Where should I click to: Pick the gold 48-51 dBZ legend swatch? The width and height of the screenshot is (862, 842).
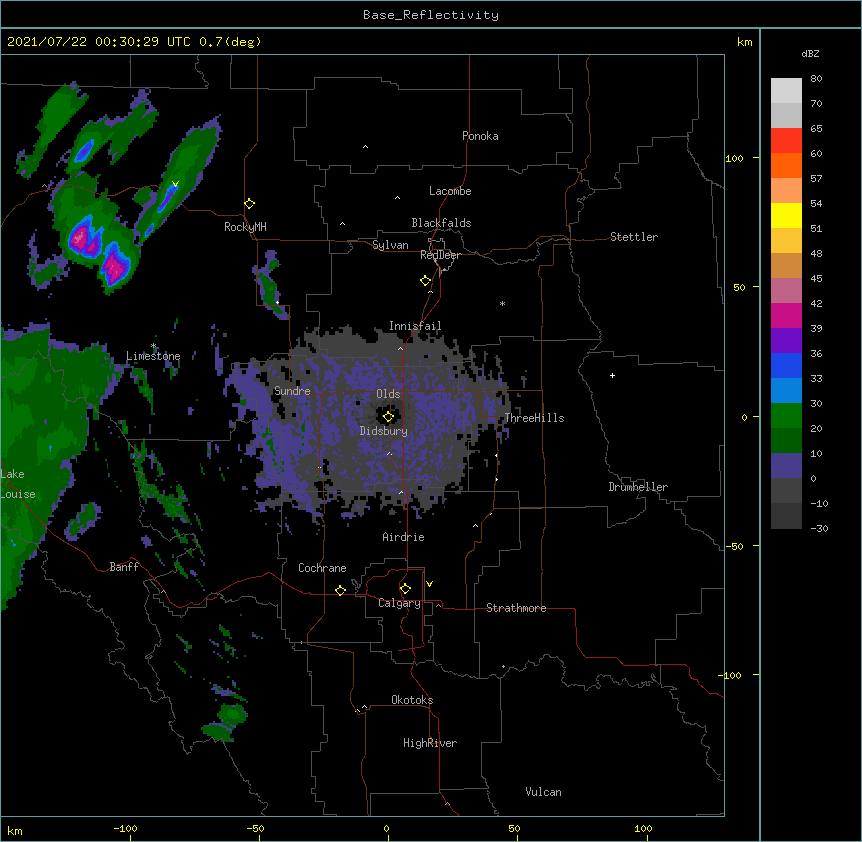pyautogui.click(x=786, y=241)
